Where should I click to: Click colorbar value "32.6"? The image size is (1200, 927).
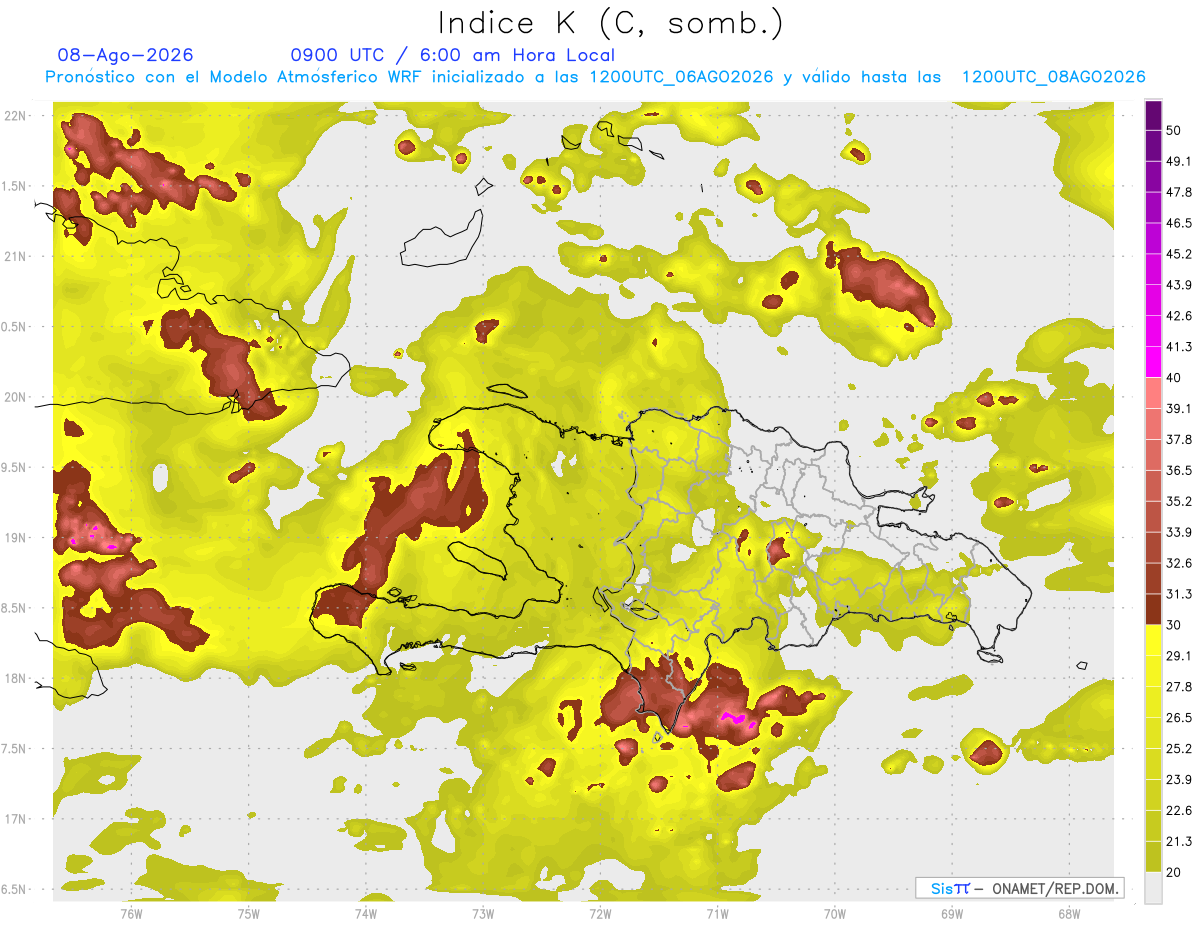pyautogui.click(x=1178, y=563)
